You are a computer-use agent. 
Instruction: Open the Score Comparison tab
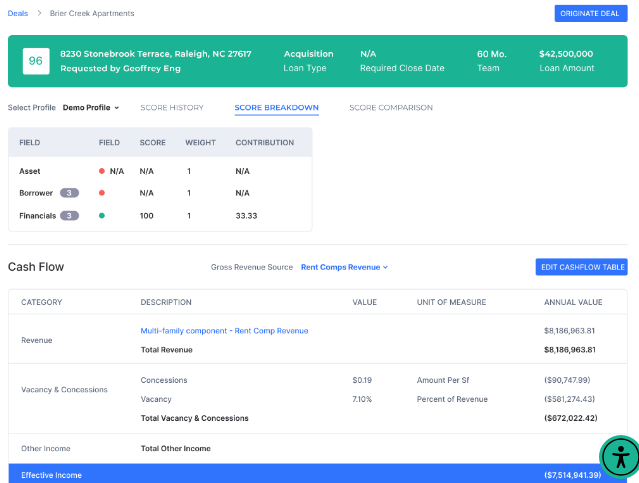[390, 107]
